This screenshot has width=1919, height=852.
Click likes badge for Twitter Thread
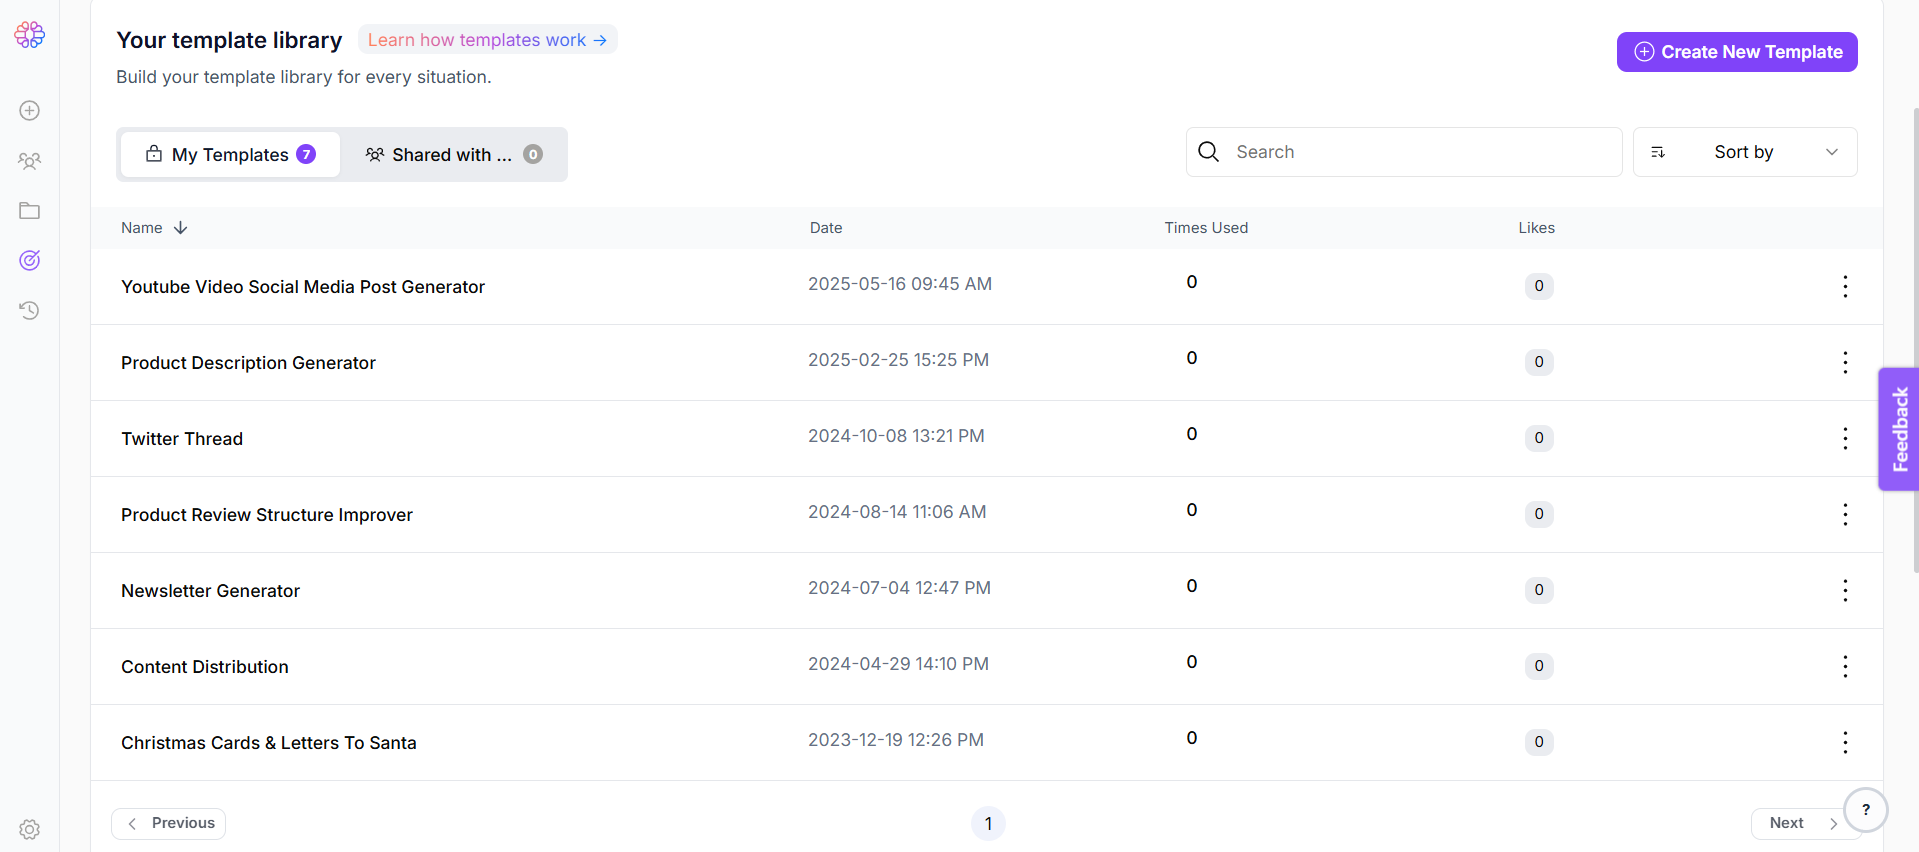click(x=1539, y=438)
